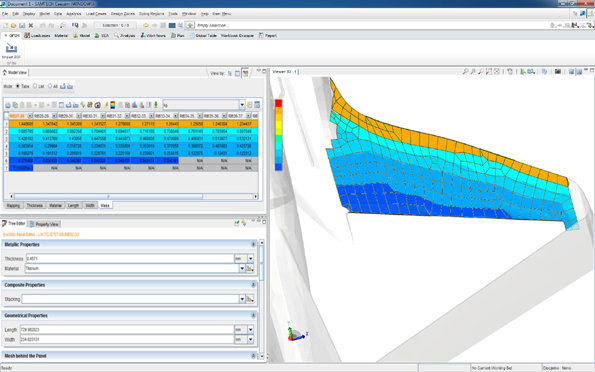Open the Material dropdown arrow
595x372 pixels.
coord(242,268)
